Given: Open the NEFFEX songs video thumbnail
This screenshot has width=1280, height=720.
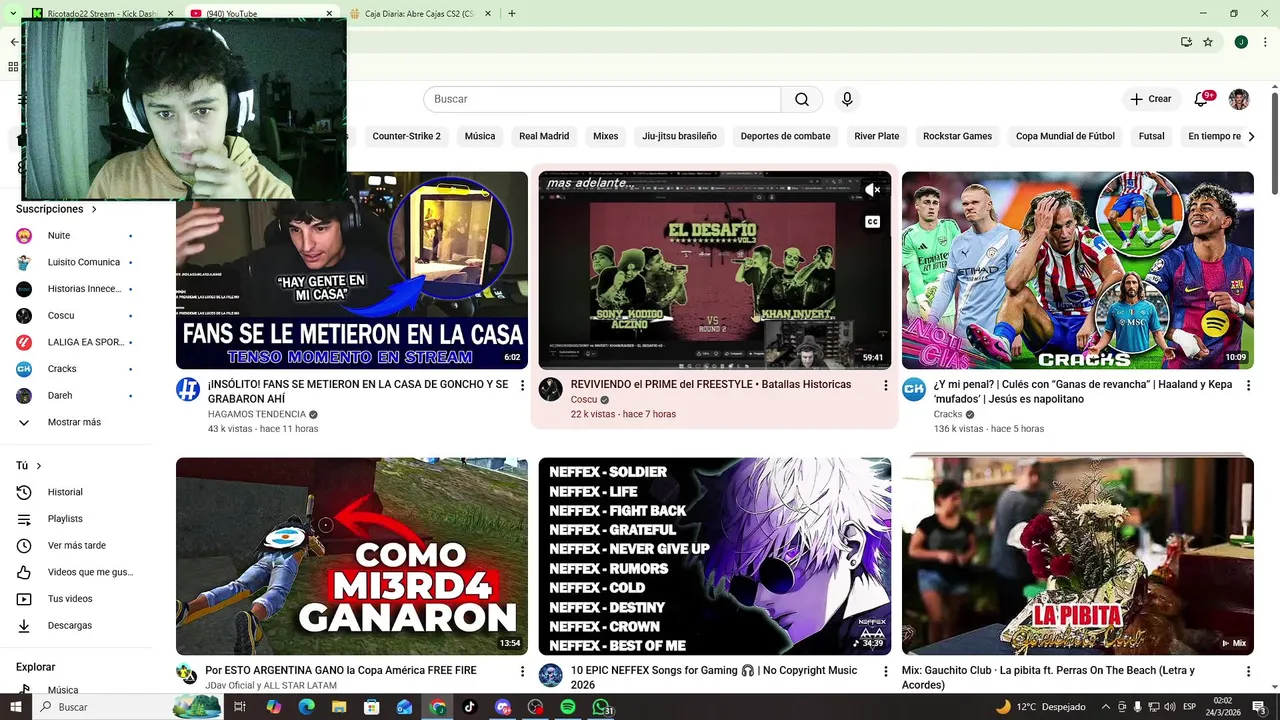Looking at the screenshot, I should 714,556.
